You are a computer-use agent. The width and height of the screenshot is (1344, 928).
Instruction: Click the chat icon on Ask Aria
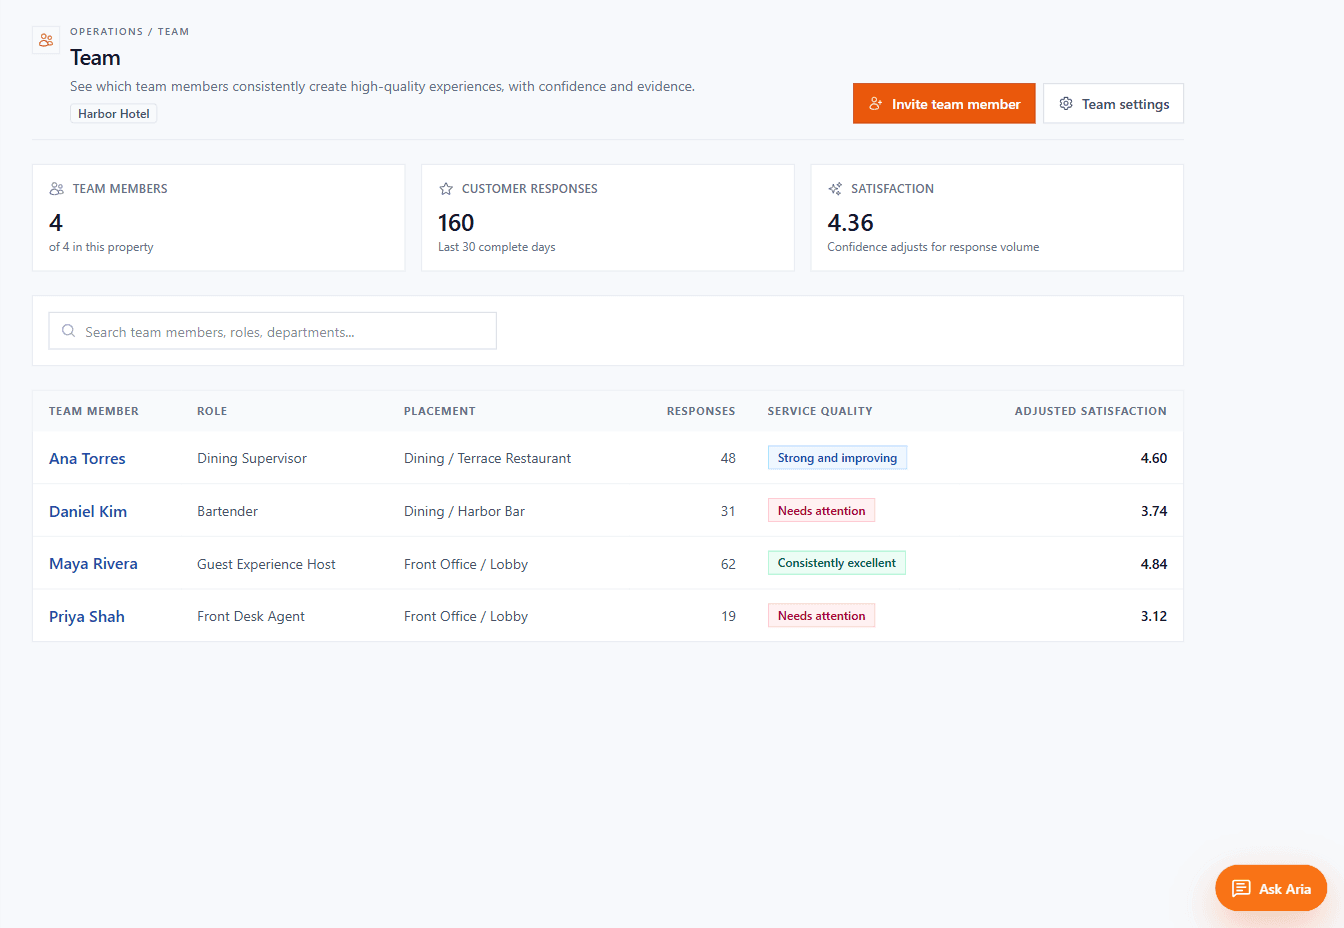tap(1241, 888)
